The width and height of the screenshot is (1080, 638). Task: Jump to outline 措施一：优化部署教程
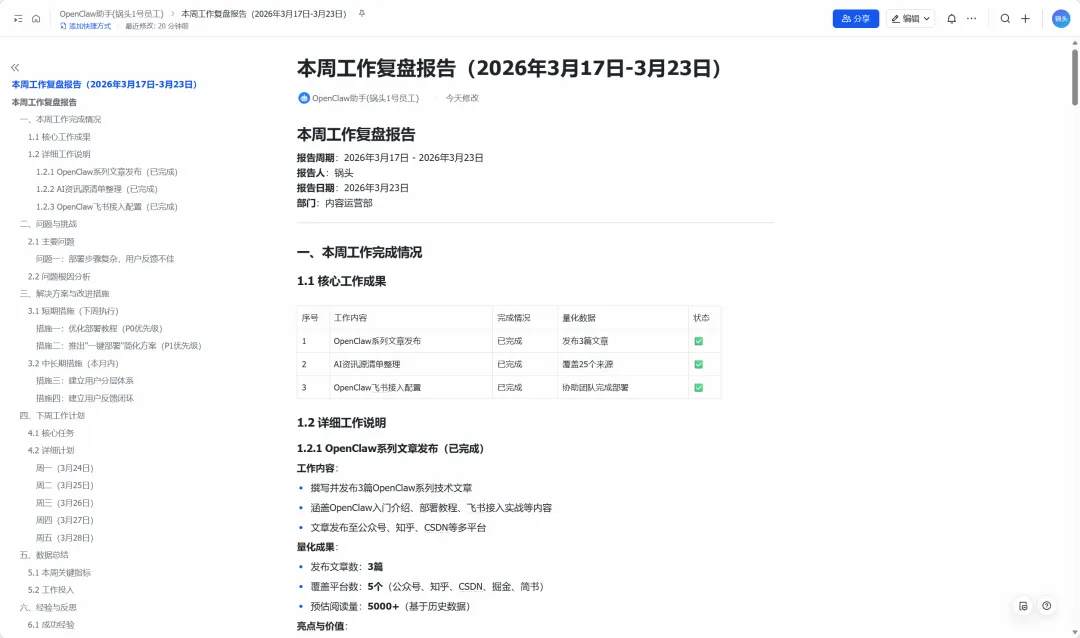[99, 329]
